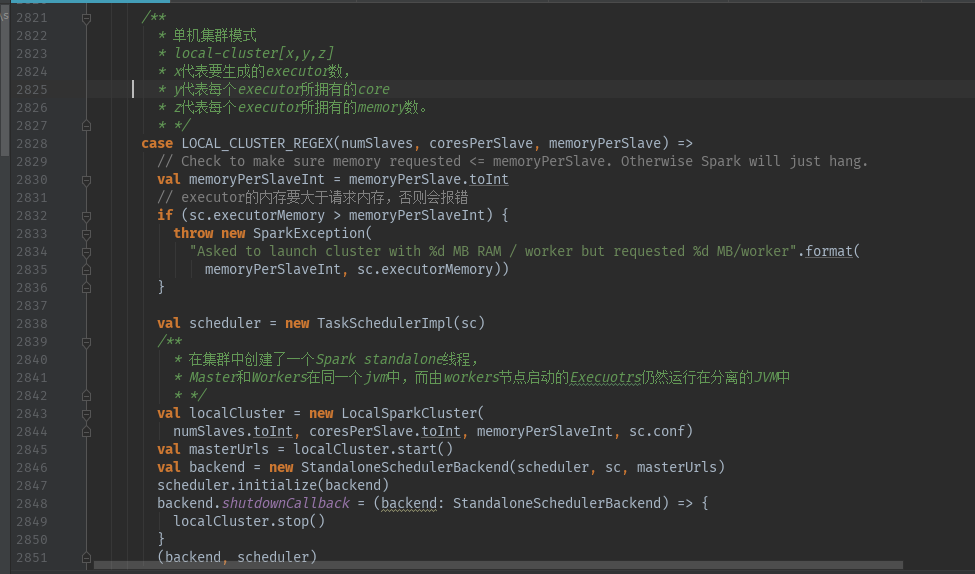Screen dimensions: 975x574
Task: Click coresPerSlave parameter on line 2828
Action: [x=481, y=144]
